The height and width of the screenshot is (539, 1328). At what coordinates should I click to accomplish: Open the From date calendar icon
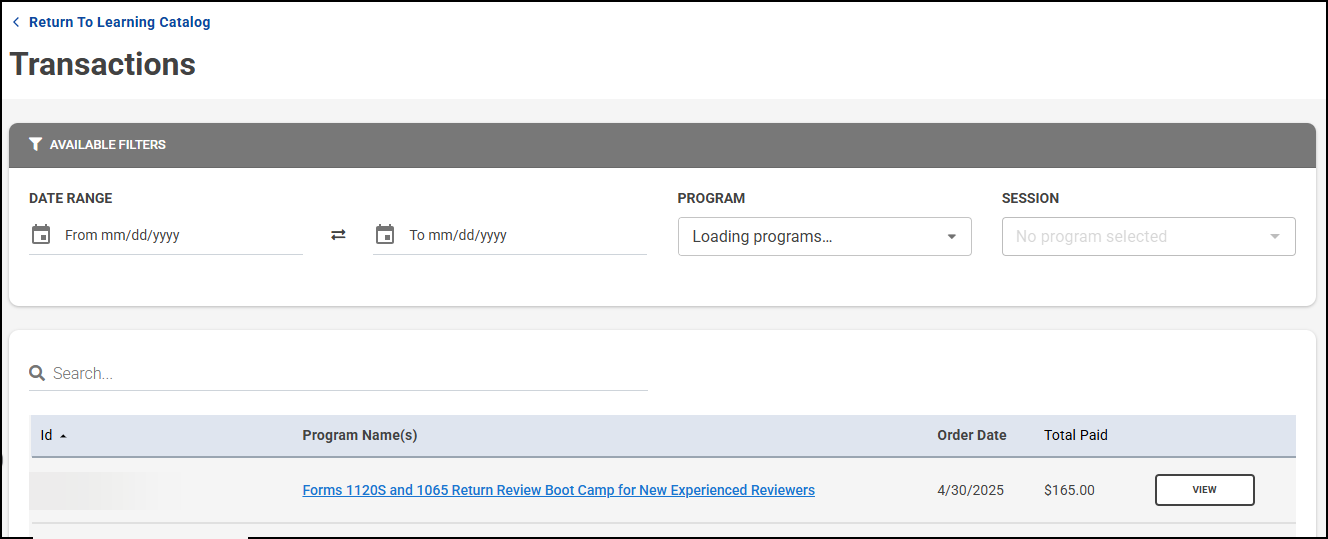pos(41,235)
